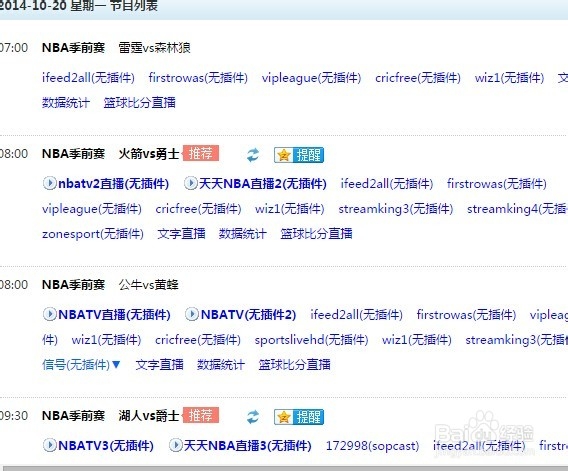Open firstrowas(无插件) for 火箭vs勇士
The image size is (568, 471).
click(x=497, y=183)
